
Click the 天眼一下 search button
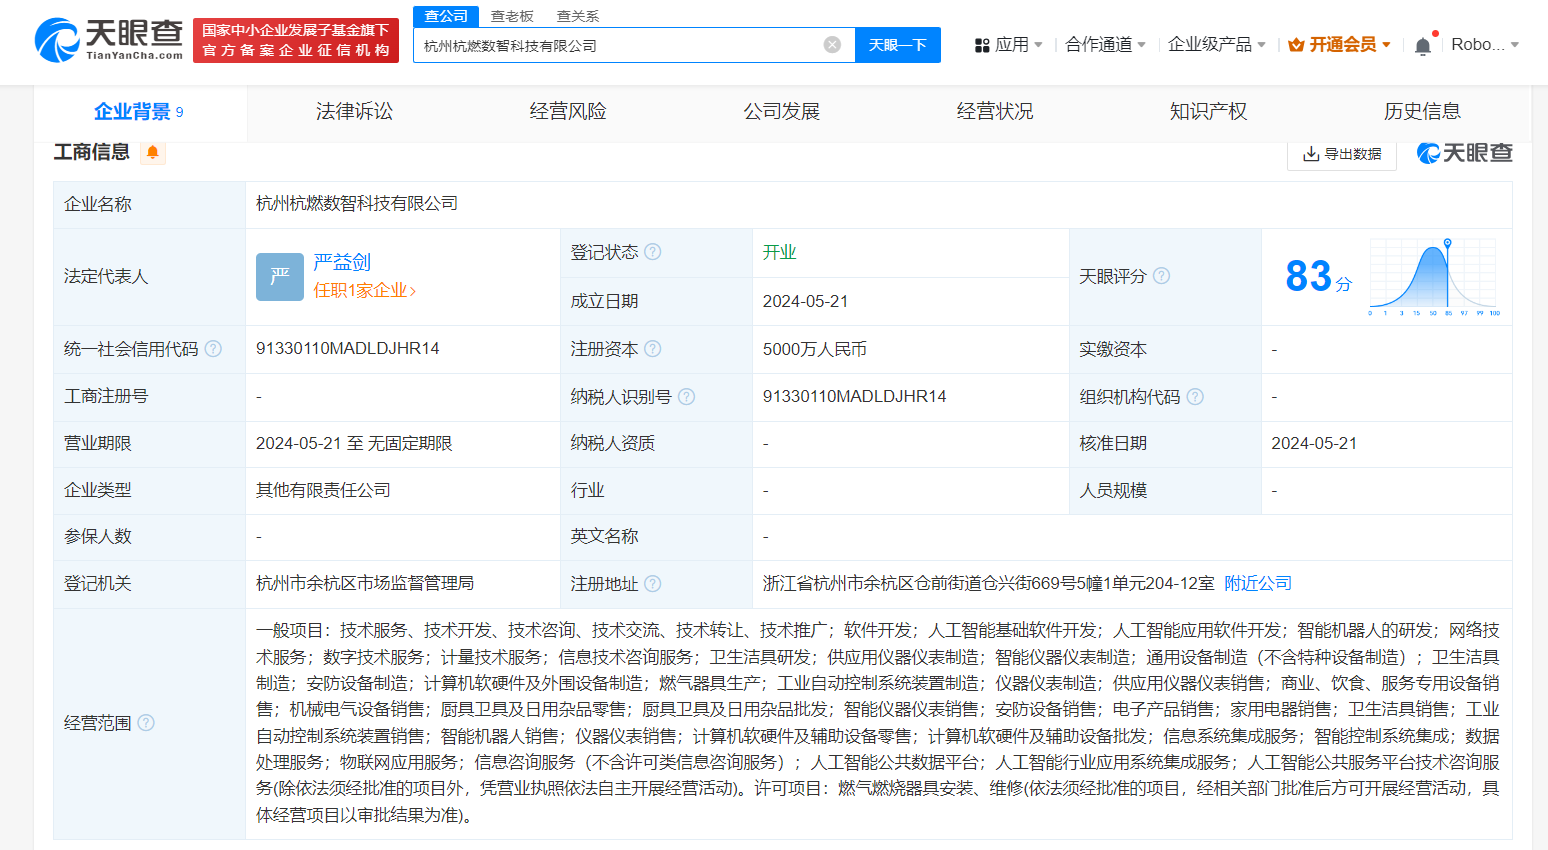point(897,44)
